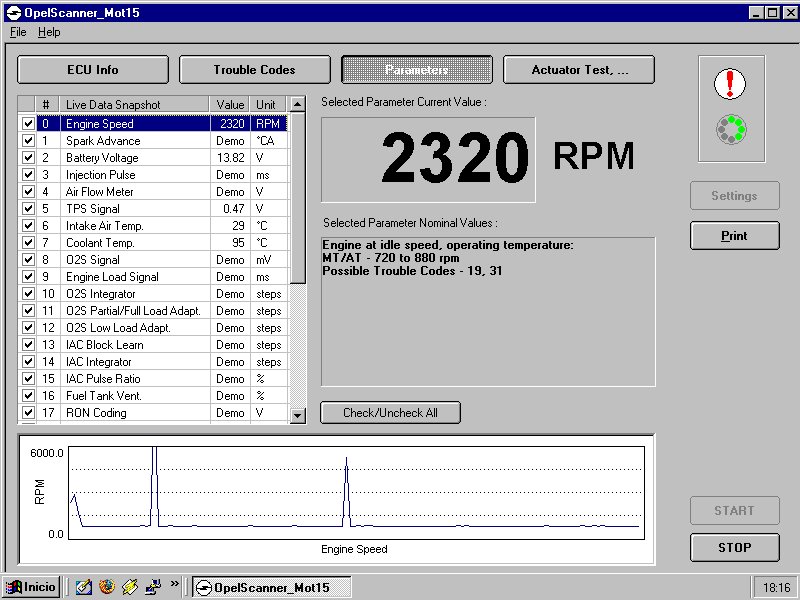This screenshot has height=600, width=800.
Task: Uncheck the Coolant Temp. checkbox
Action: 28,243
